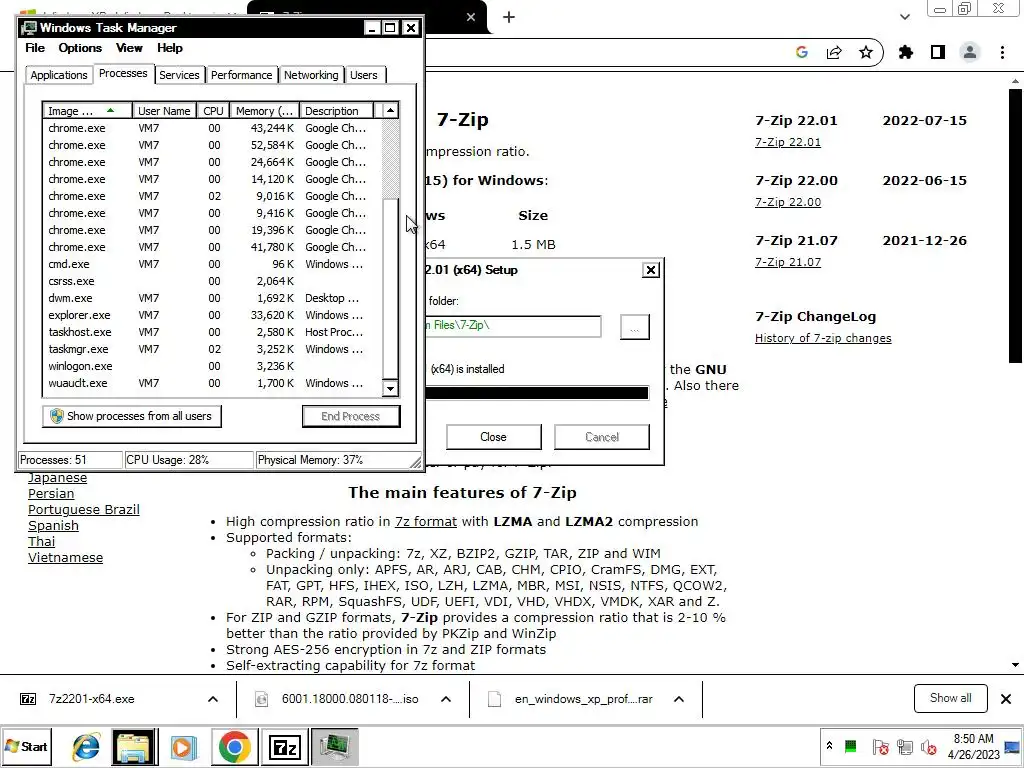
Task: Select the Task Manager taskbar icon
Action: pos(334,746)
